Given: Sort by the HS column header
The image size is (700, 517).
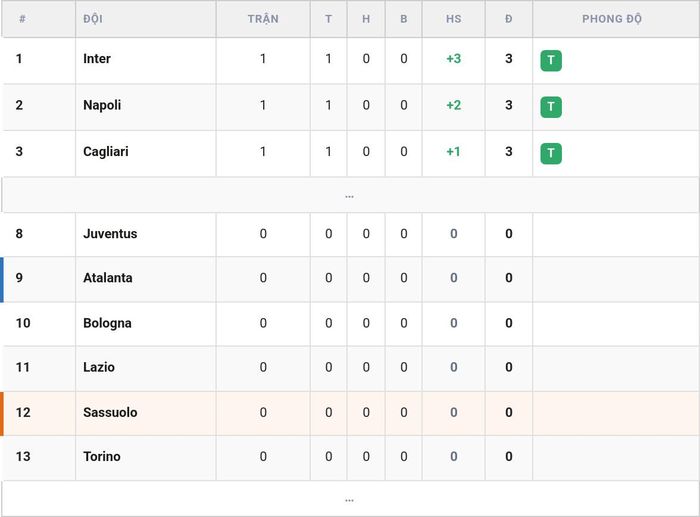Looking at the screenshot, I should click(x=454, y=19).
